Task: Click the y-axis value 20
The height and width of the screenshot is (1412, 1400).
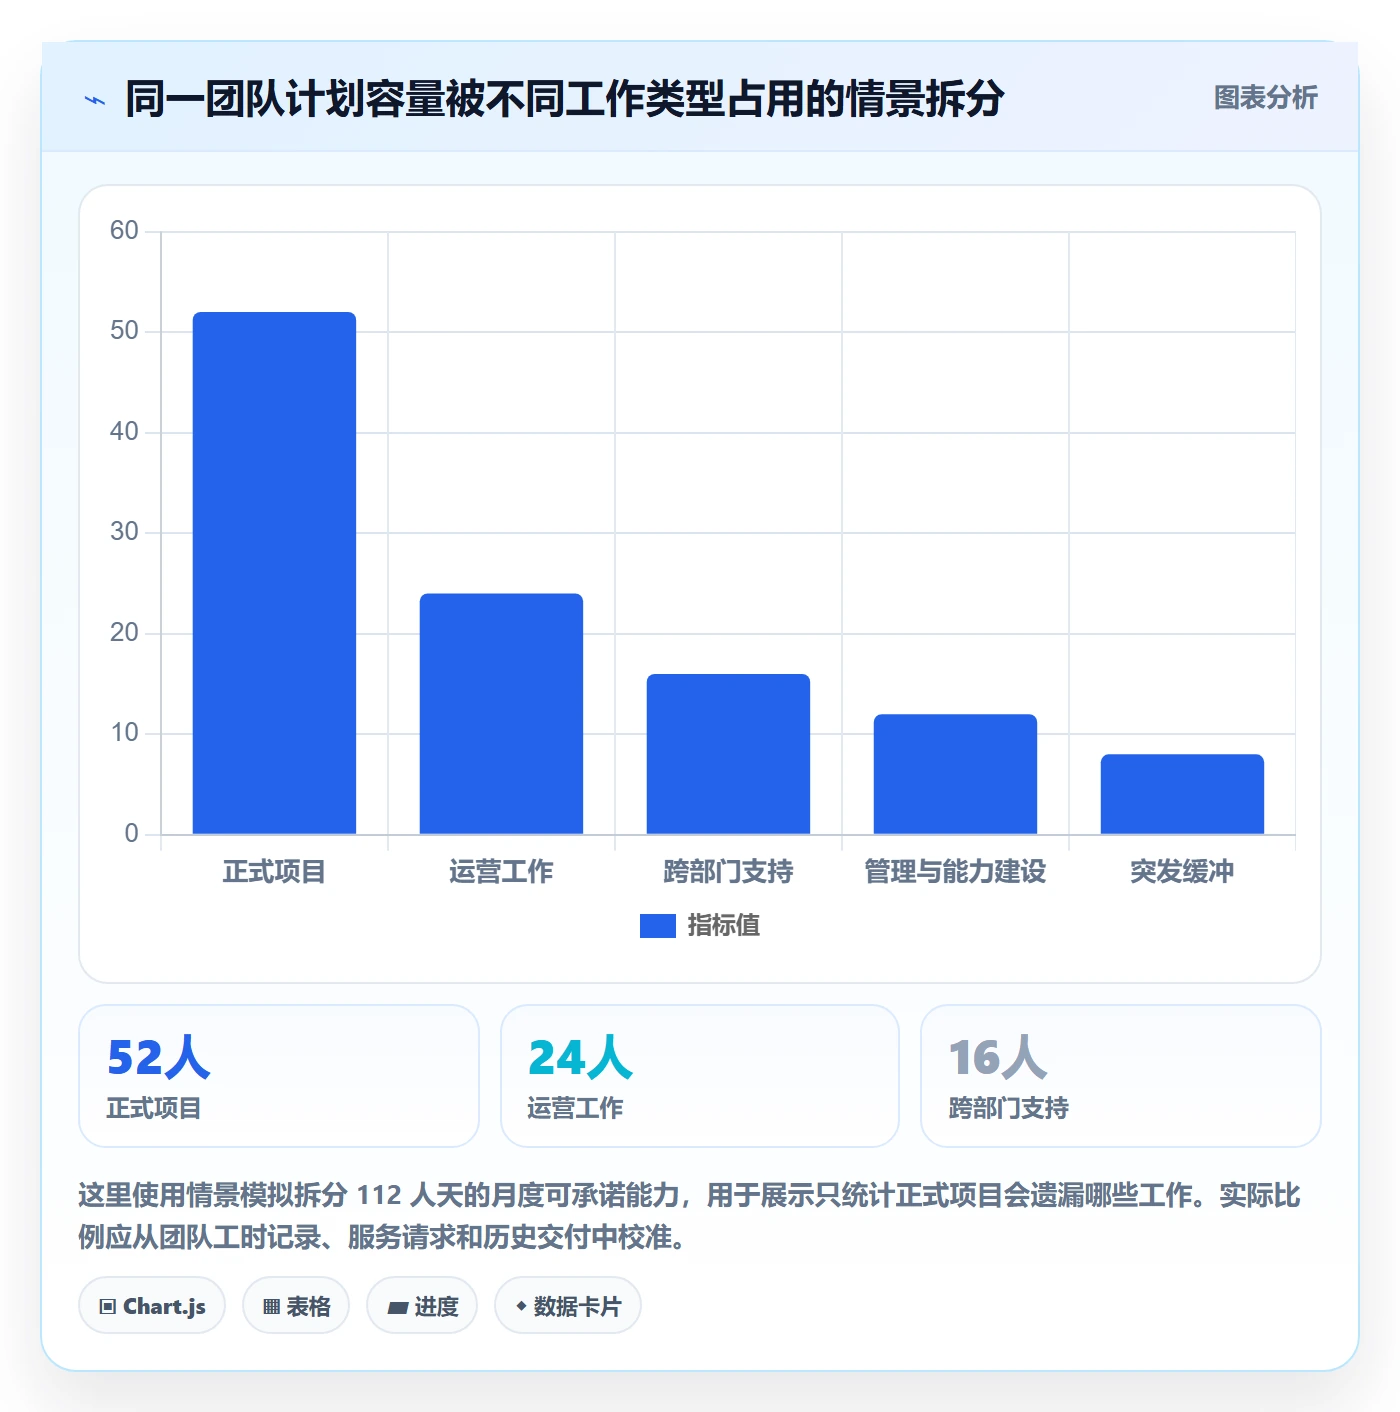Action: [124, 633]
